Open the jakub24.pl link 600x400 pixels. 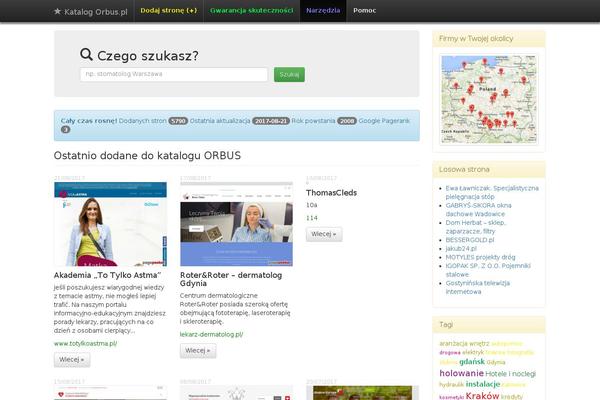pos(461,249)
